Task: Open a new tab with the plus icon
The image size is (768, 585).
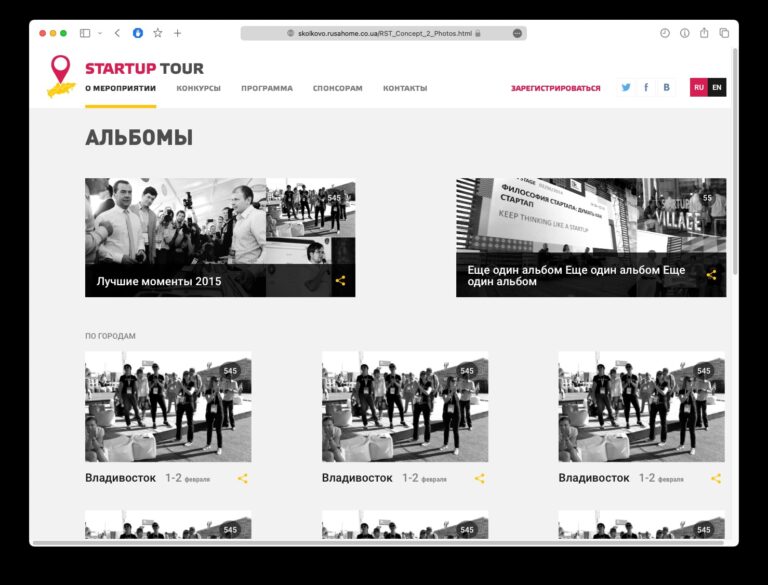Action: (x=178, y=33)
